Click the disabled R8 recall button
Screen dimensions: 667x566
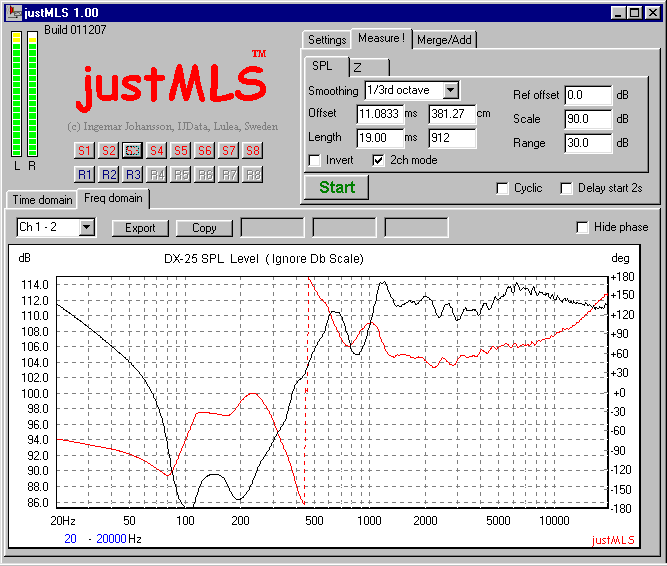[x=253, y=175]
